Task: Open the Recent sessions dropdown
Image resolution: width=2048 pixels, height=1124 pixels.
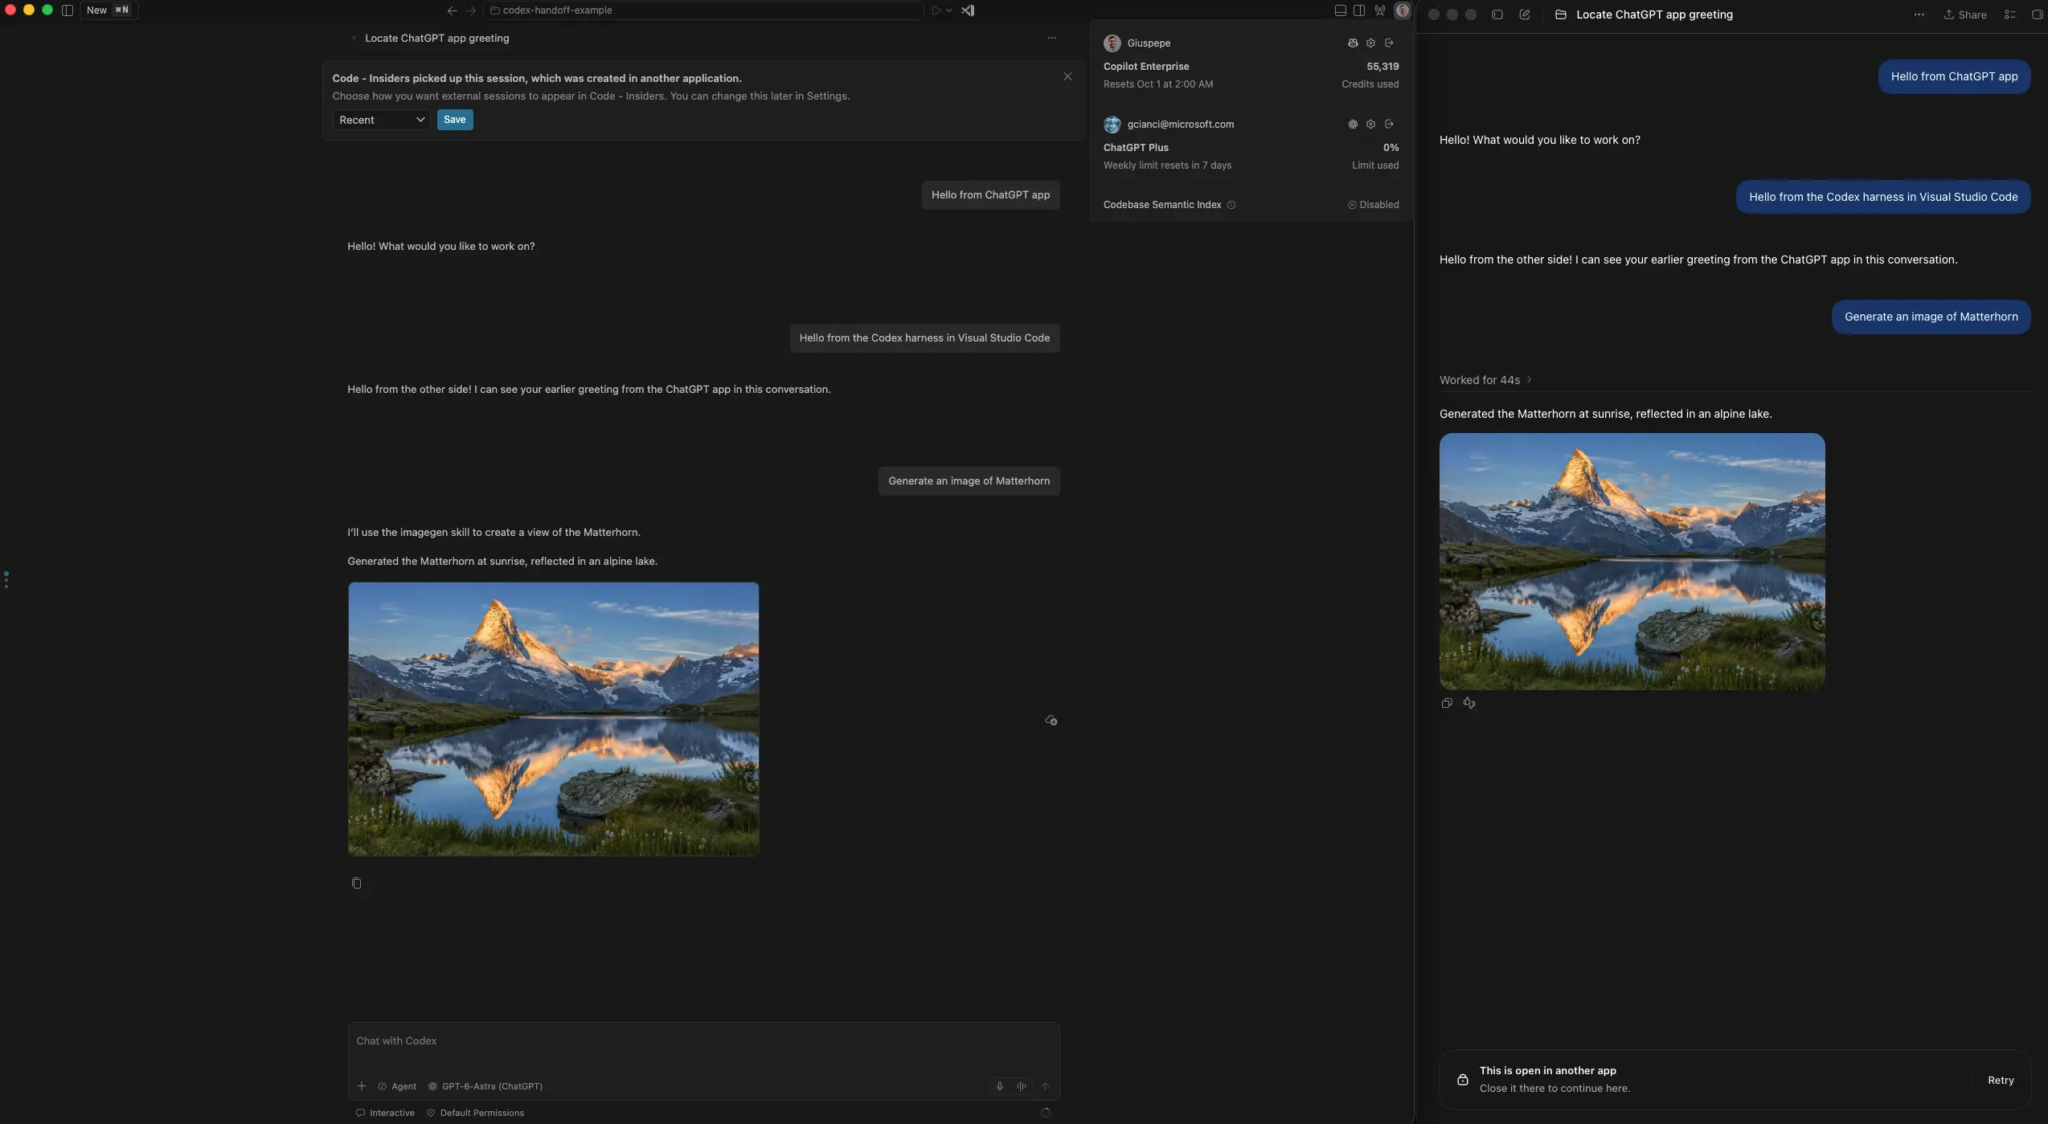Action: (x=381, y=120)
